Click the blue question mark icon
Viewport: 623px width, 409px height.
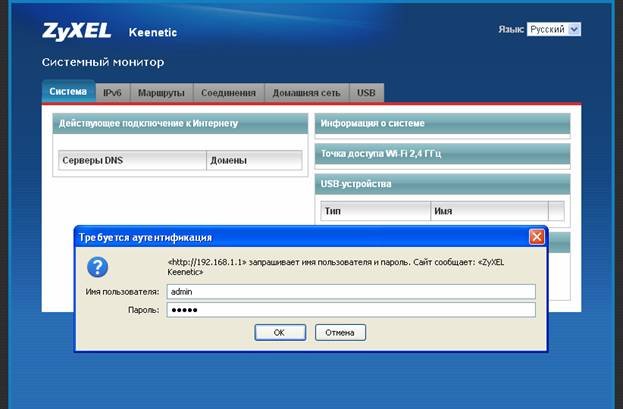98,267
